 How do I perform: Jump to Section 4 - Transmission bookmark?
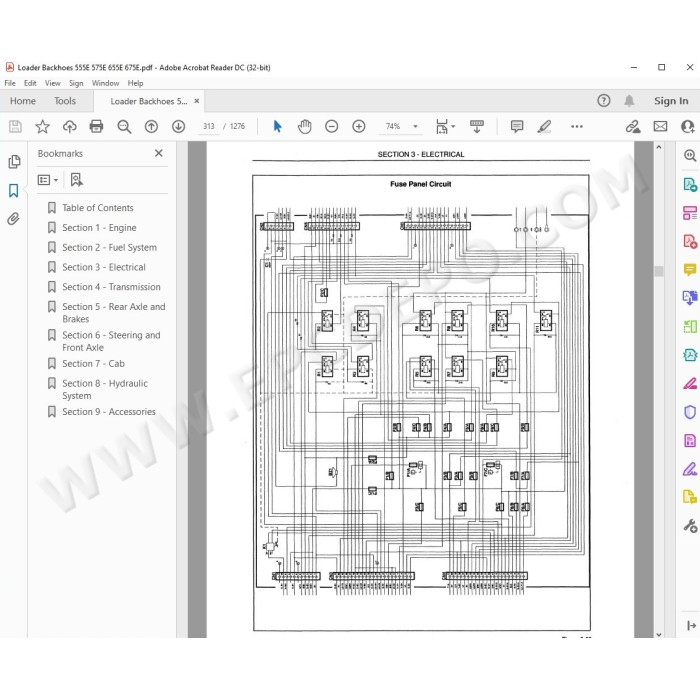[x=111, y=287]
